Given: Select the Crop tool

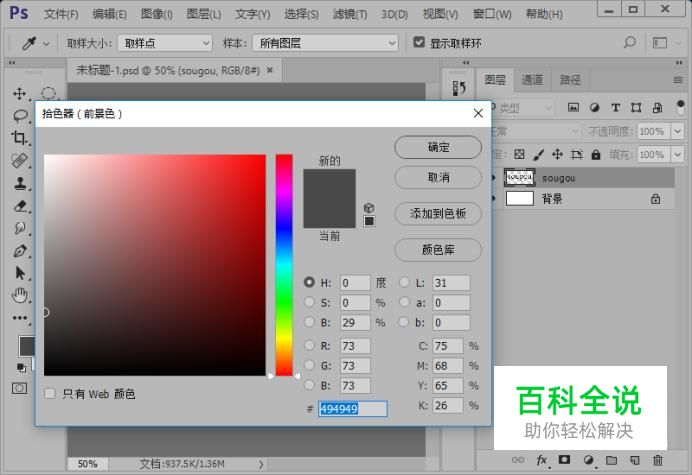Looking at the screenshot, I should pyautogui.click(x=19, y=138).
